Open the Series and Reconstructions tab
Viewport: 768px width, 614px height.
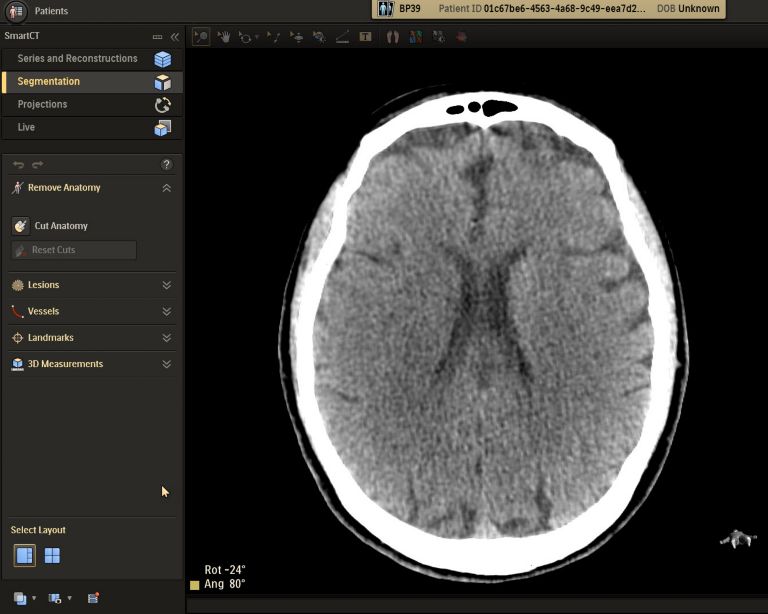click(x=92, y=59)
